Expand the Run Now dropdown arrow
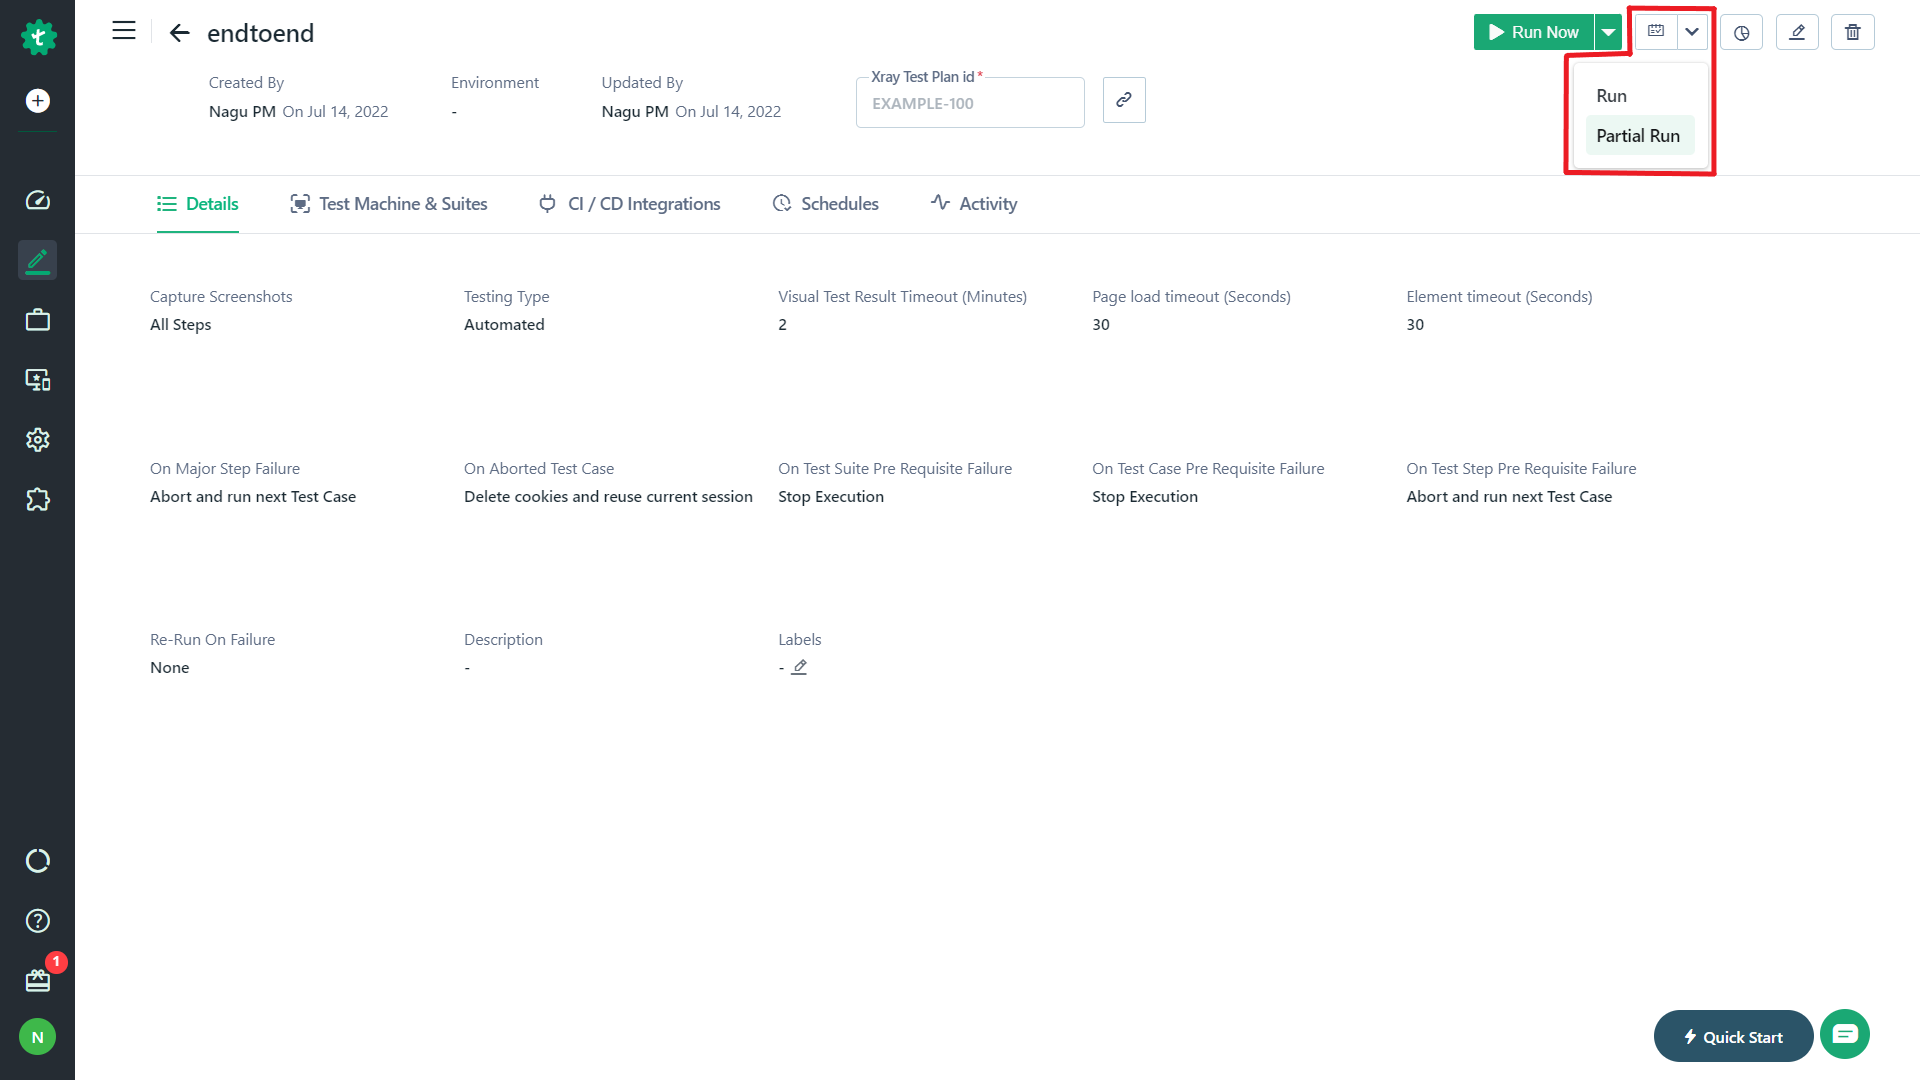The image size is (1920, 1080). [1608, 32]
